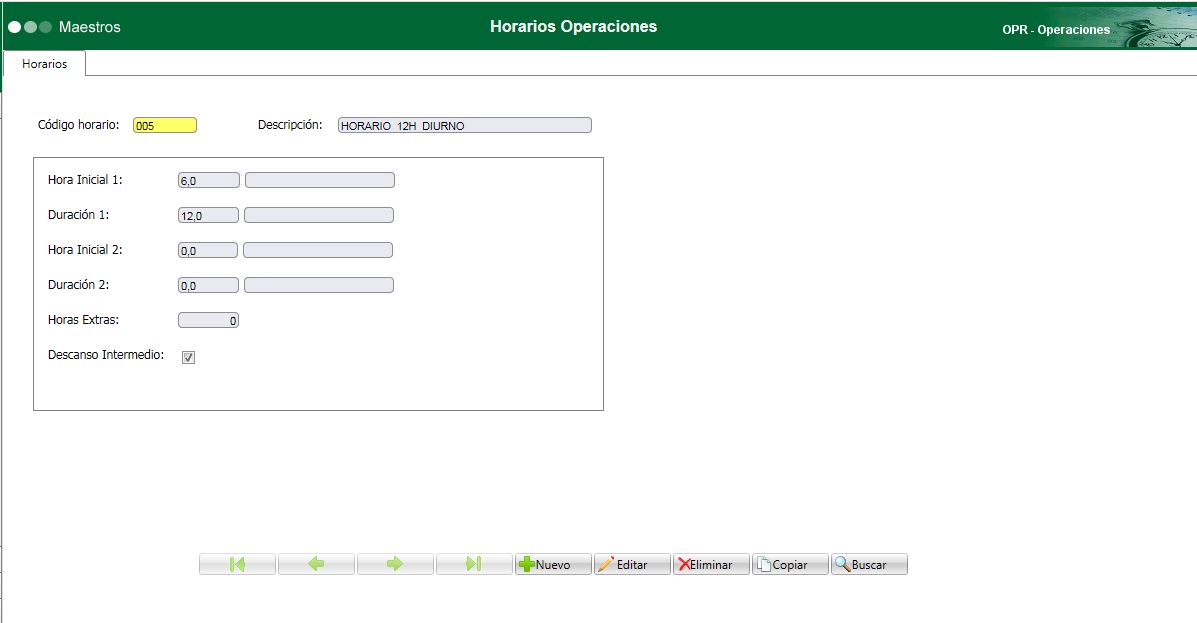This screenshot has width=1197, height=623.
Task: Go to the previous record arrow
Action: pos(316,564)
